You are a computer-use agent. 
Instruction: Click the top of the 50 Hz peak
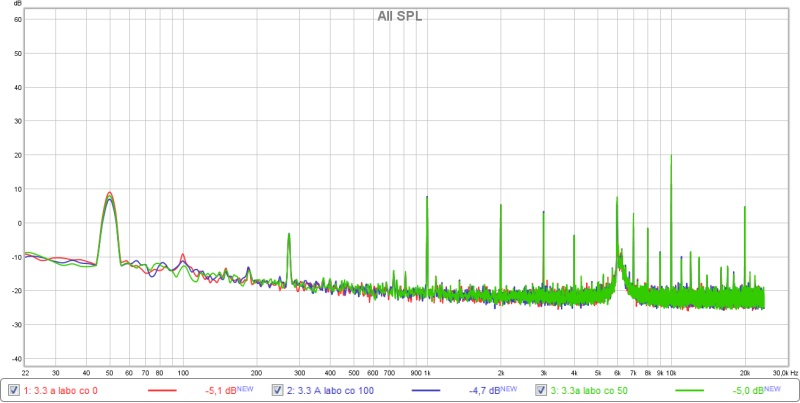[x=109, y=194]
